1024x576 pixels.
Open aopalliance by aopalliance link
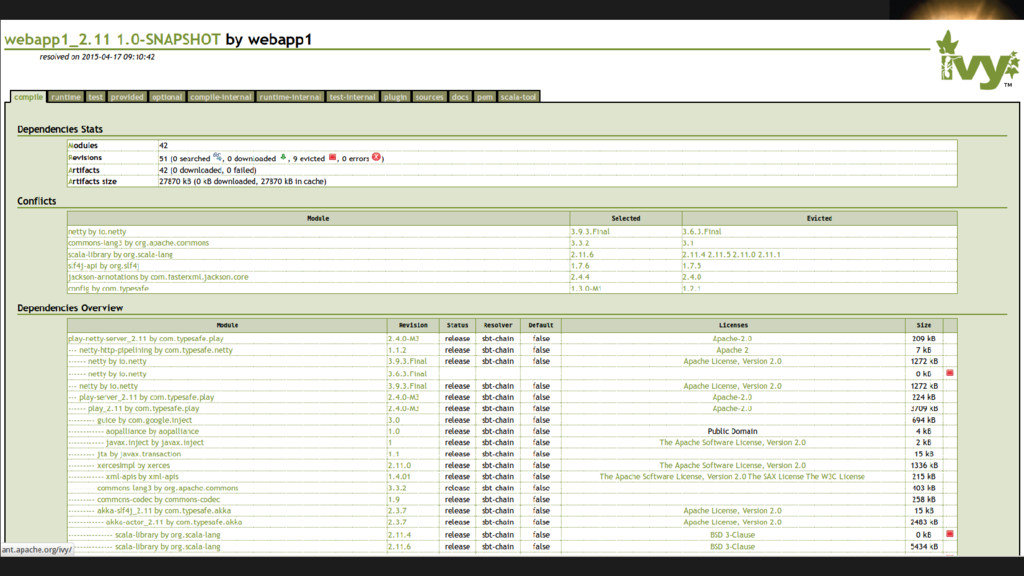[152, 431]
